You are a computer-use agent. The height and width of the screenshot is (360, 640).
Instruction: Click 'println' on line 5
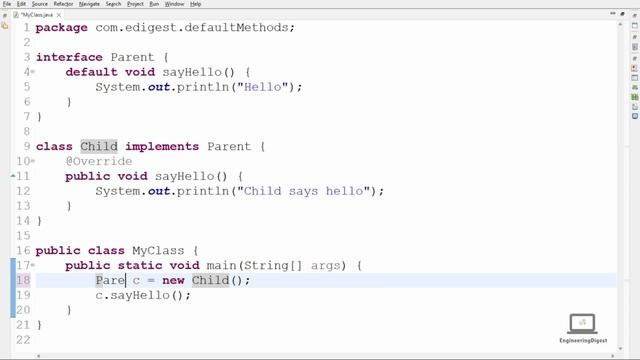tap(203, 87)
